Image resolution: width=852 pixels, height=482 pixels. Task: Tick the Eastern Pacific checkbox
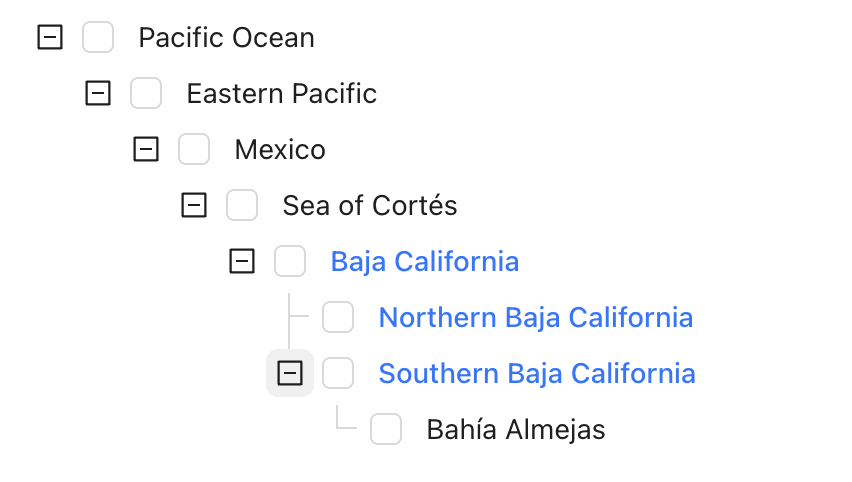point(146,94)
